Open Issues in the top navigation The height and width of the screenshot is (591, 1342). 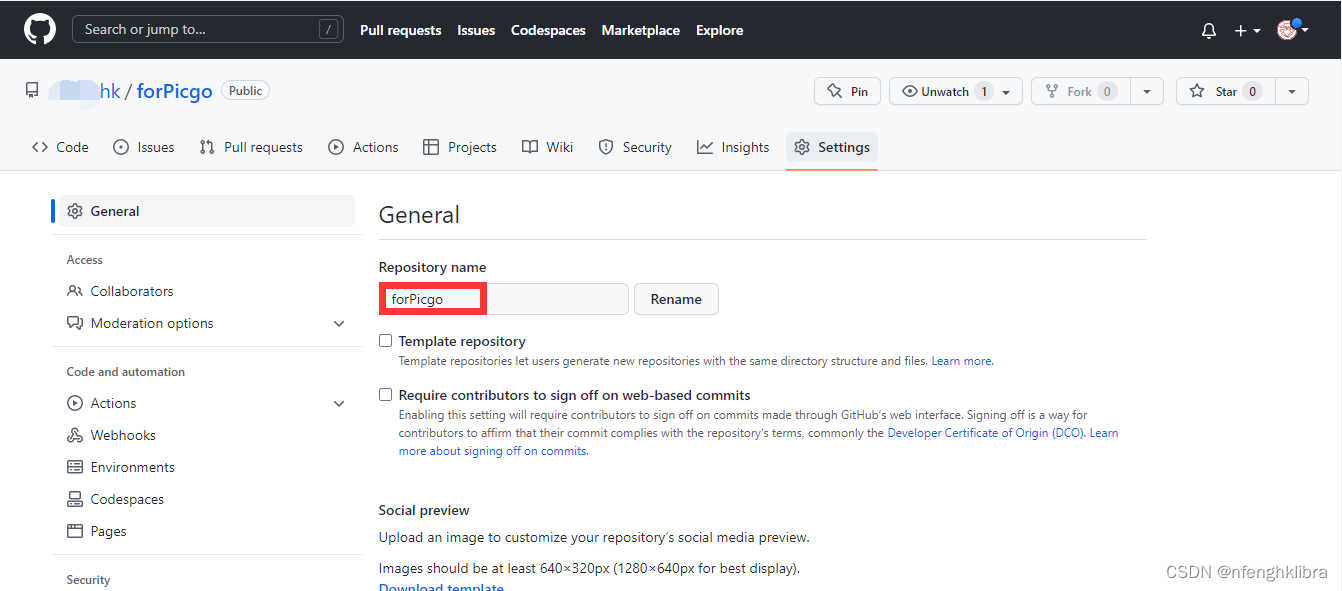click(x=476, y=30)
